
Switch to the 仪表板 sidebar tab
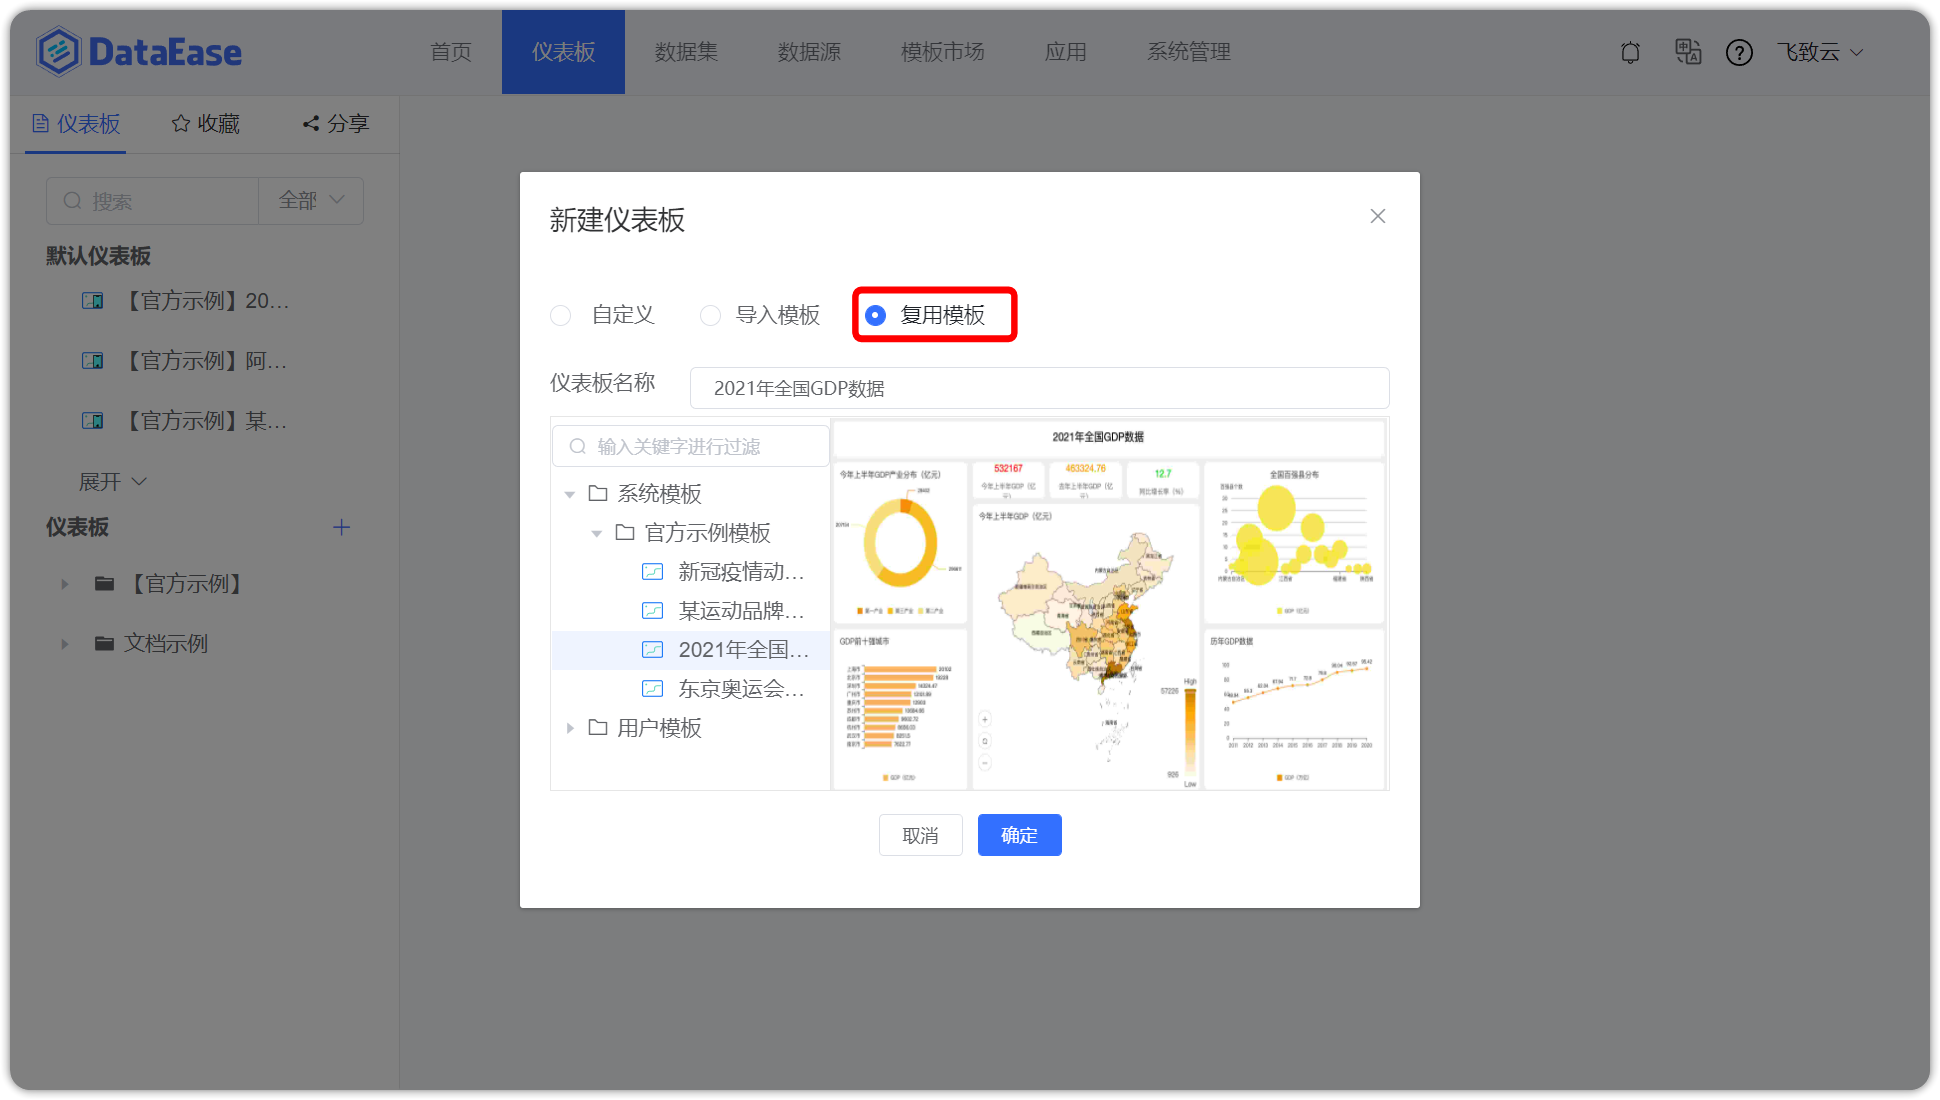tap(76, 124)
